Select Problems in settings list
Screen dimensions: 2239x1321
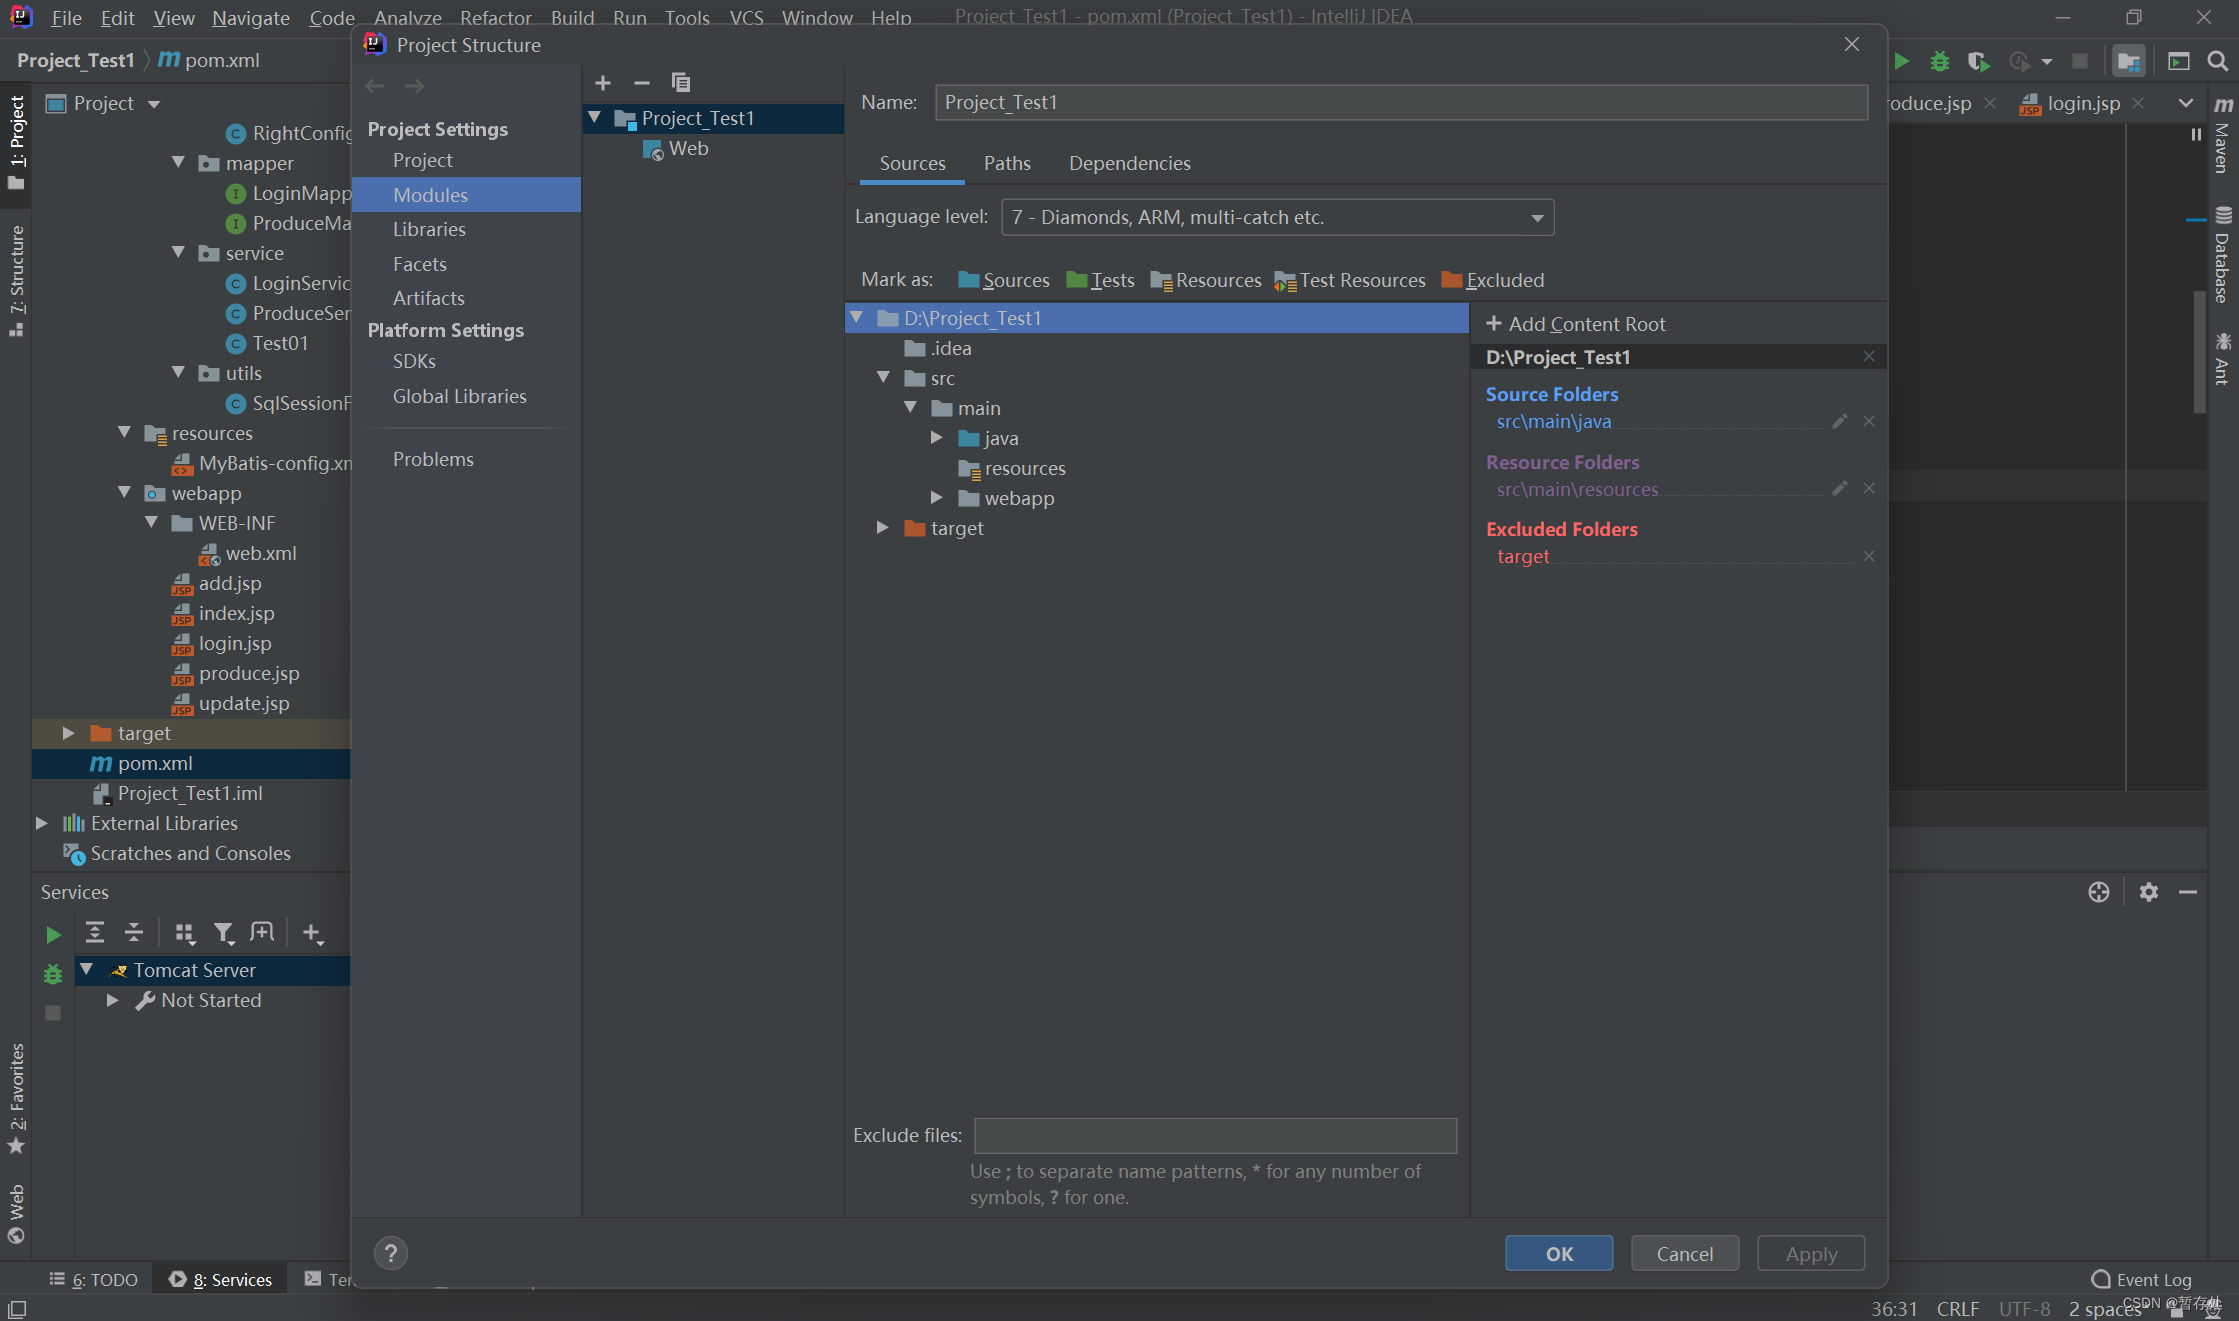tap(433, 459)
